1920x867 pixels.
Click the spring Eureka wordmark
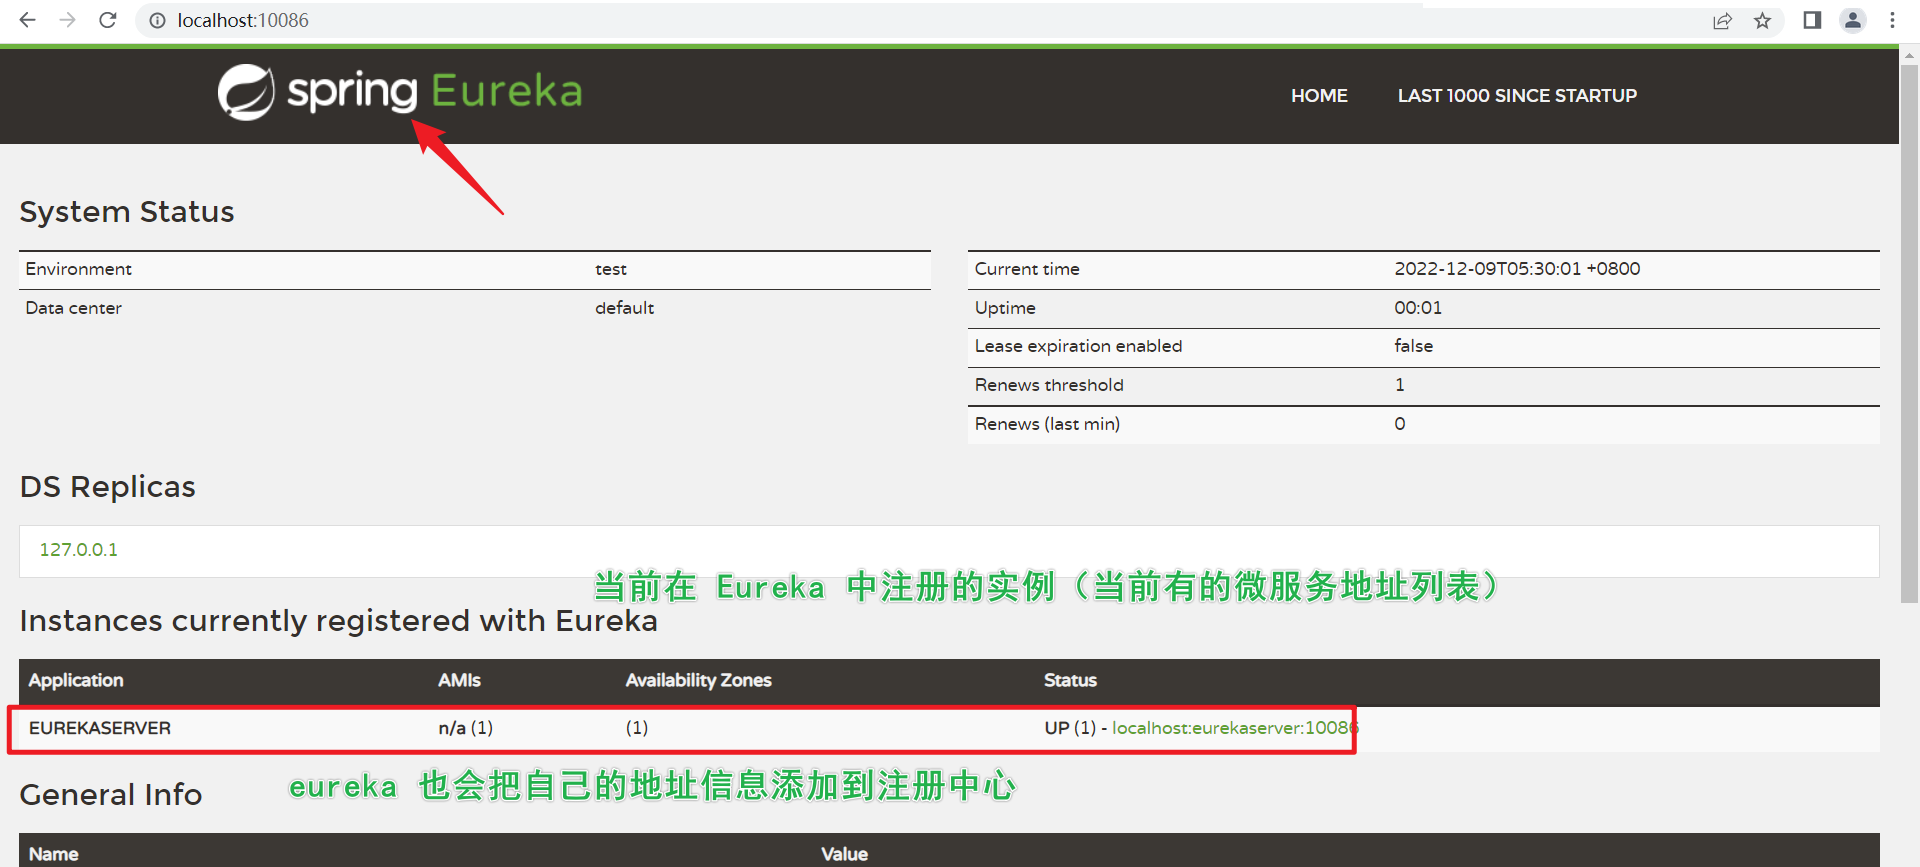coord(435,91)
